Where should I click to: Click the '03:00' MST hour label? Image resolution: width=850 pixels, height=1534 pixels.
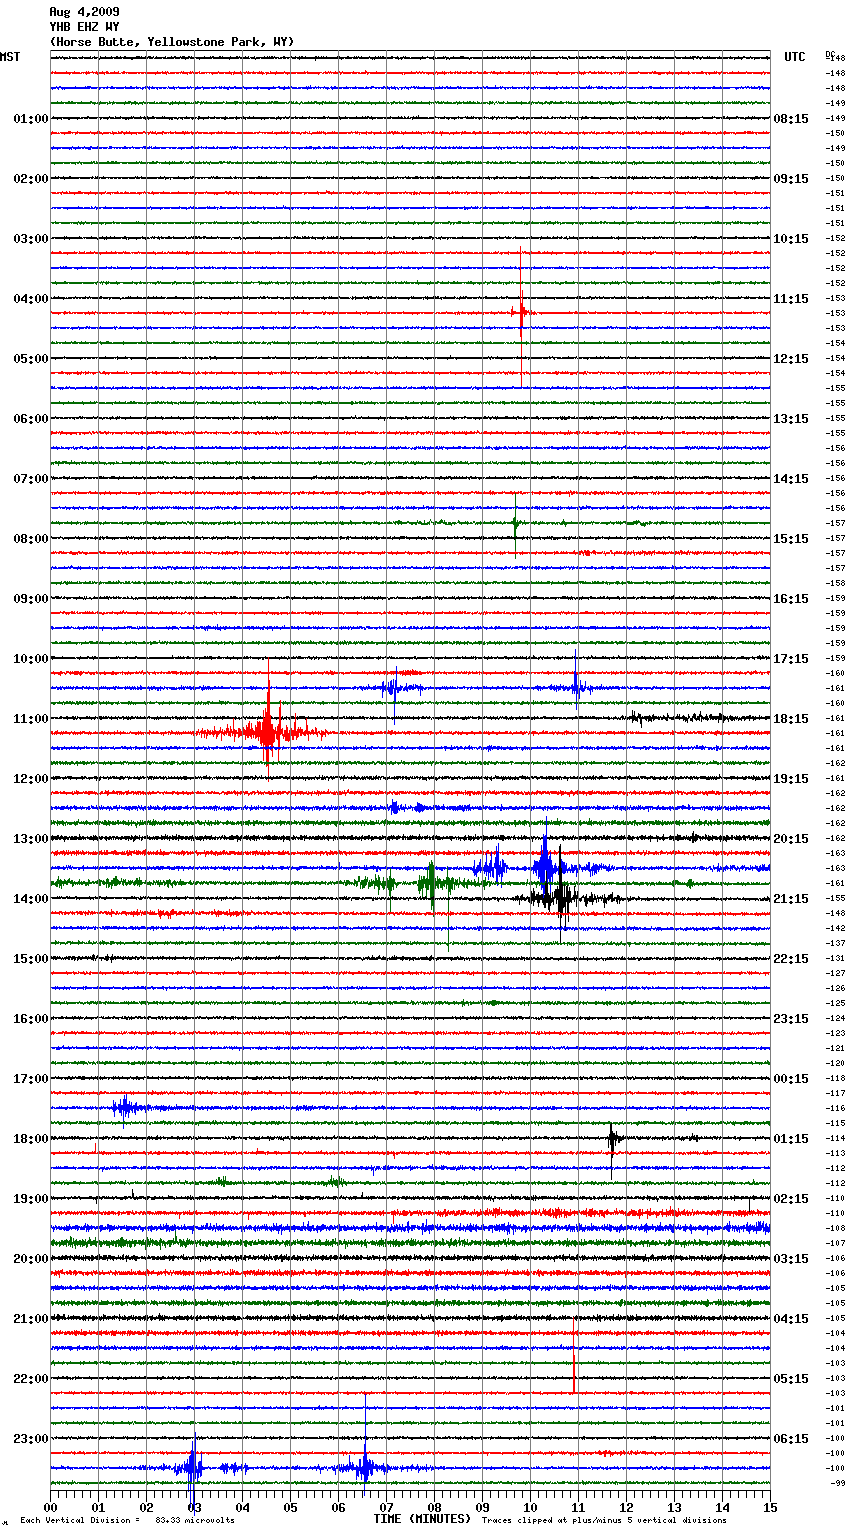(30, 239)
